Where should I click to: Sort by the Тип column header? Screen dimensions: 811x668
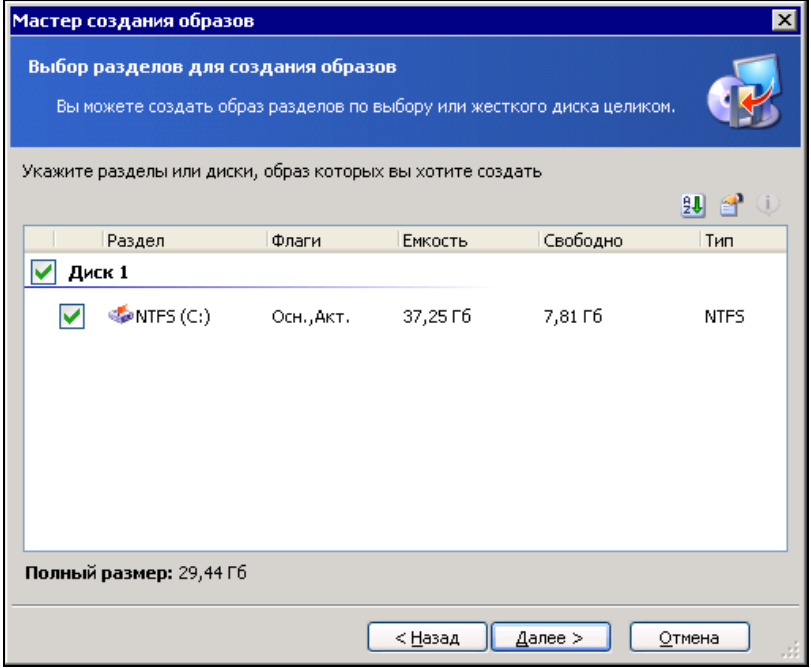pyautogui.click(x=744, y=240)
